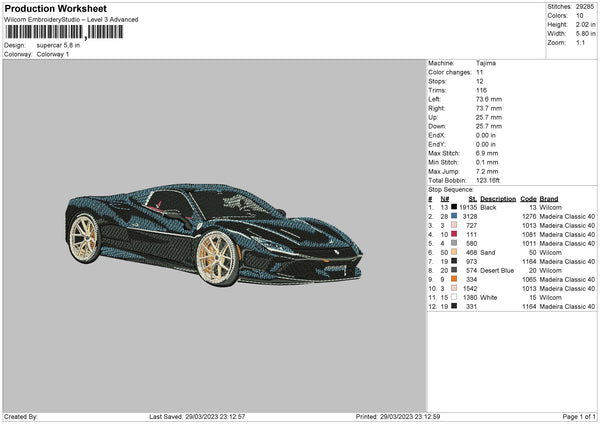Pick the red swatch in stop 4
Viewport: 600px width, 424px height.
coord(453,234)
